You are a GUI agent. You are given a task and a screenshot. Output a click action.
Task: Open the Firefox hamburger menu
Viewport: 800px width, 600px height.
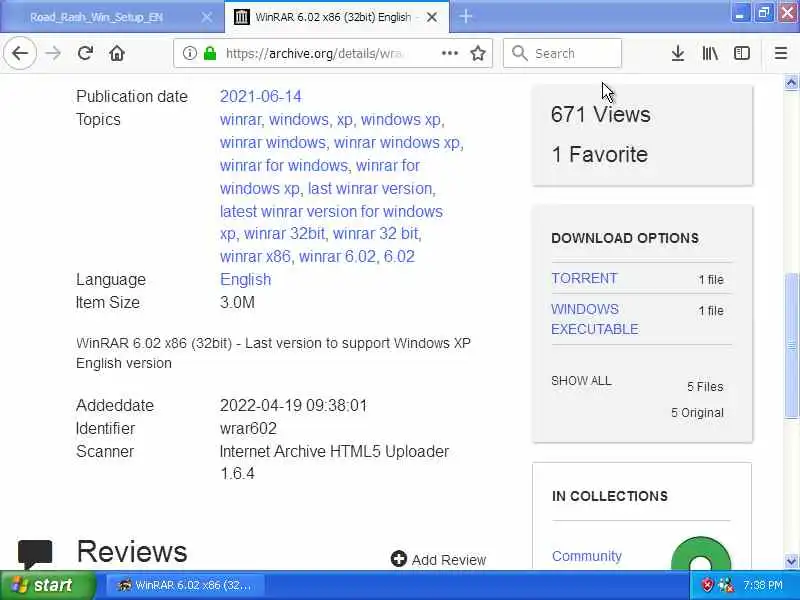(781, 53)
